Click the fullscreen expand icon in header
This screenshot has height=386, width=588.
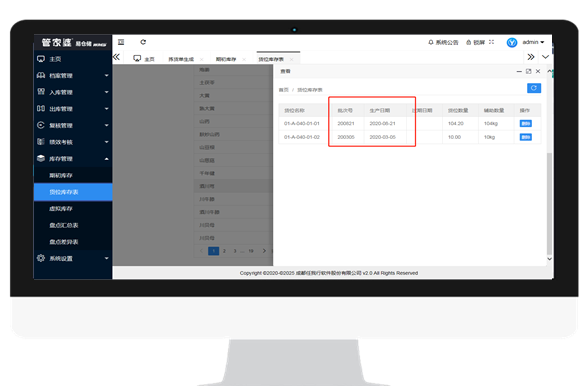coord(491,42)
